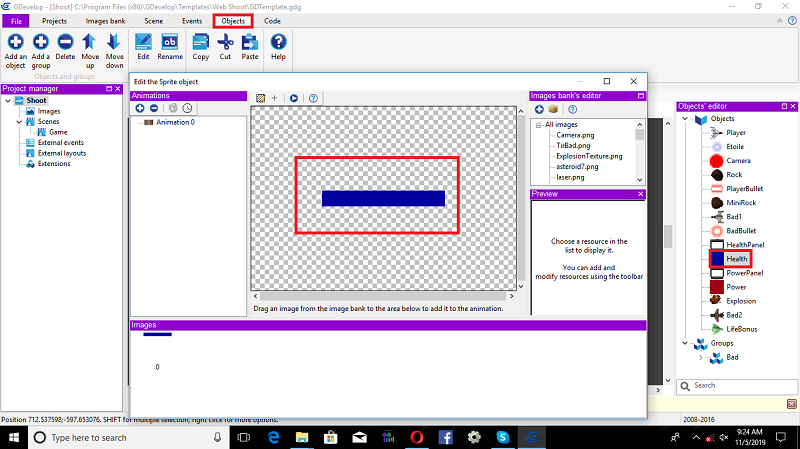800x449 pixels.
Task: Switch to the Events ribbon tab
Action: [x=192, y=21]
